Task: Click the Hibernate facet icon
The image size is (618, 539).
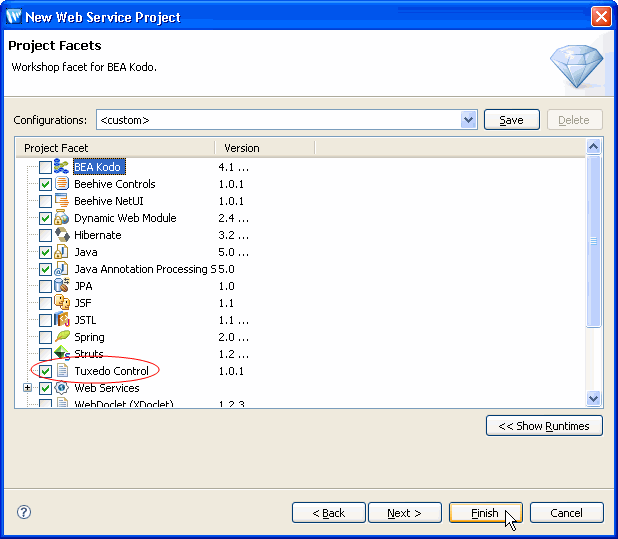Action: 62,235
